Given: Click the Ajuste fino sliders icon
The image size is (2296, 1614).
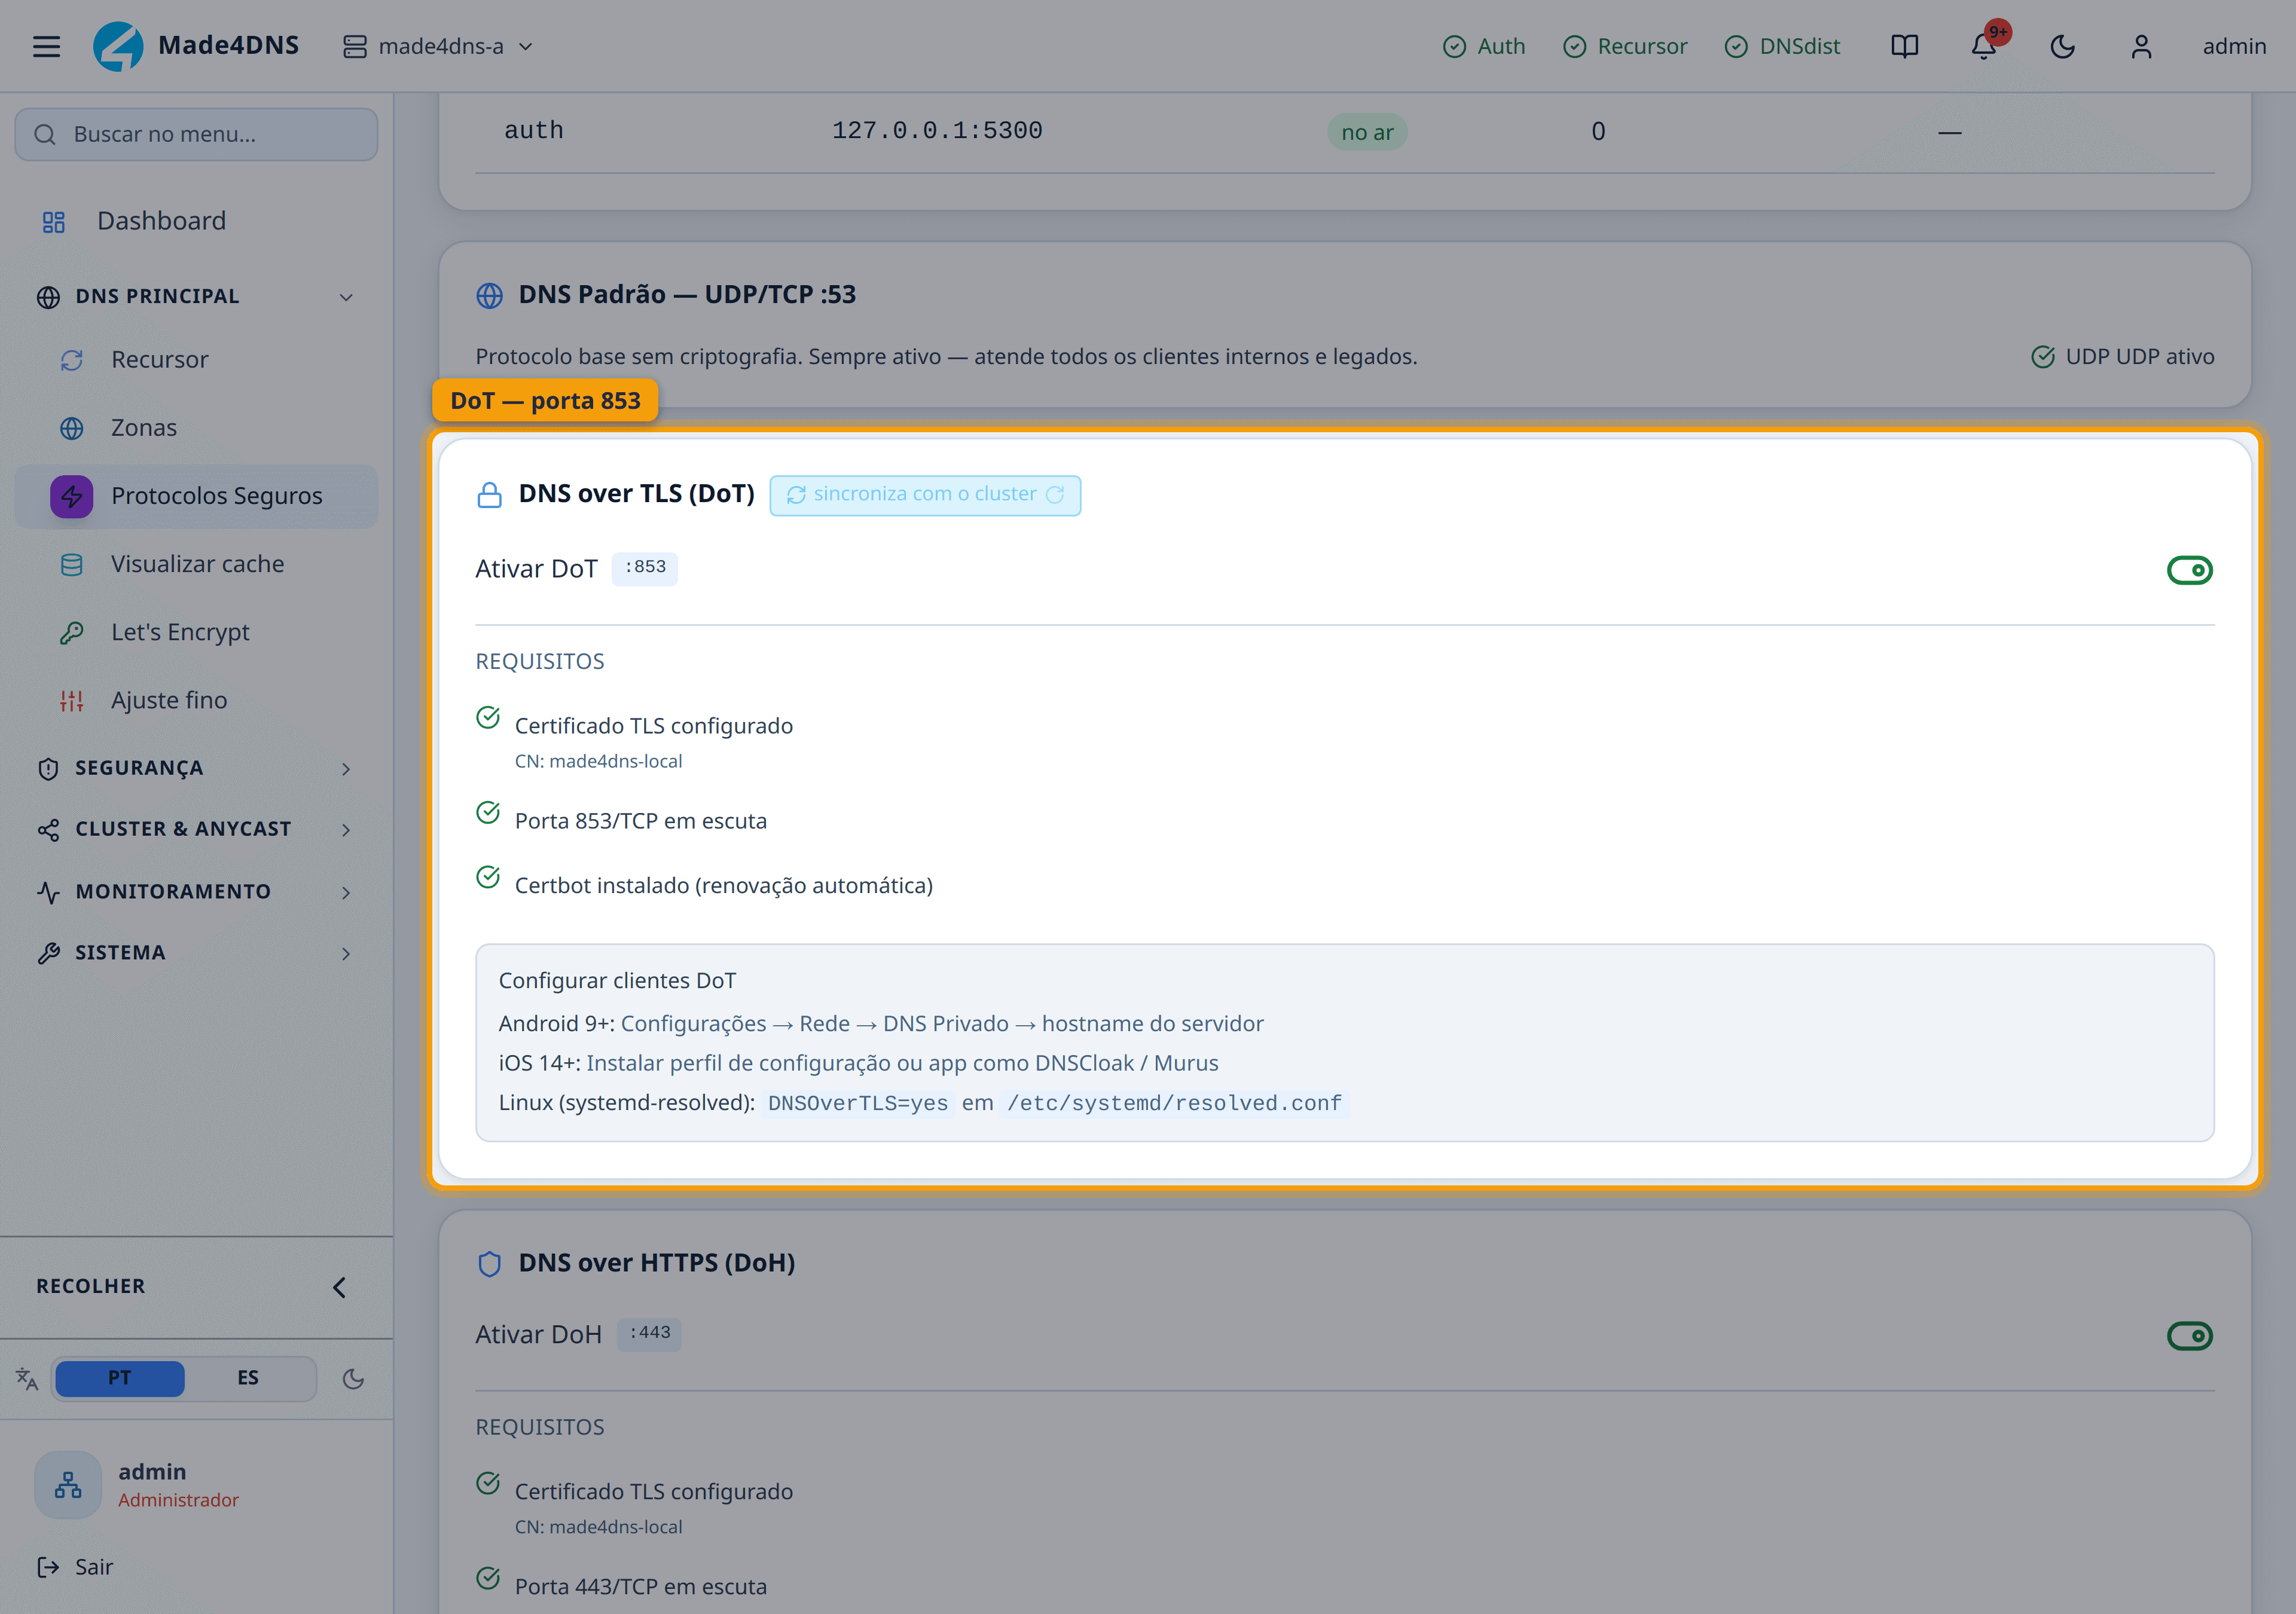Looking at the screenshot, I should point(72,701).
